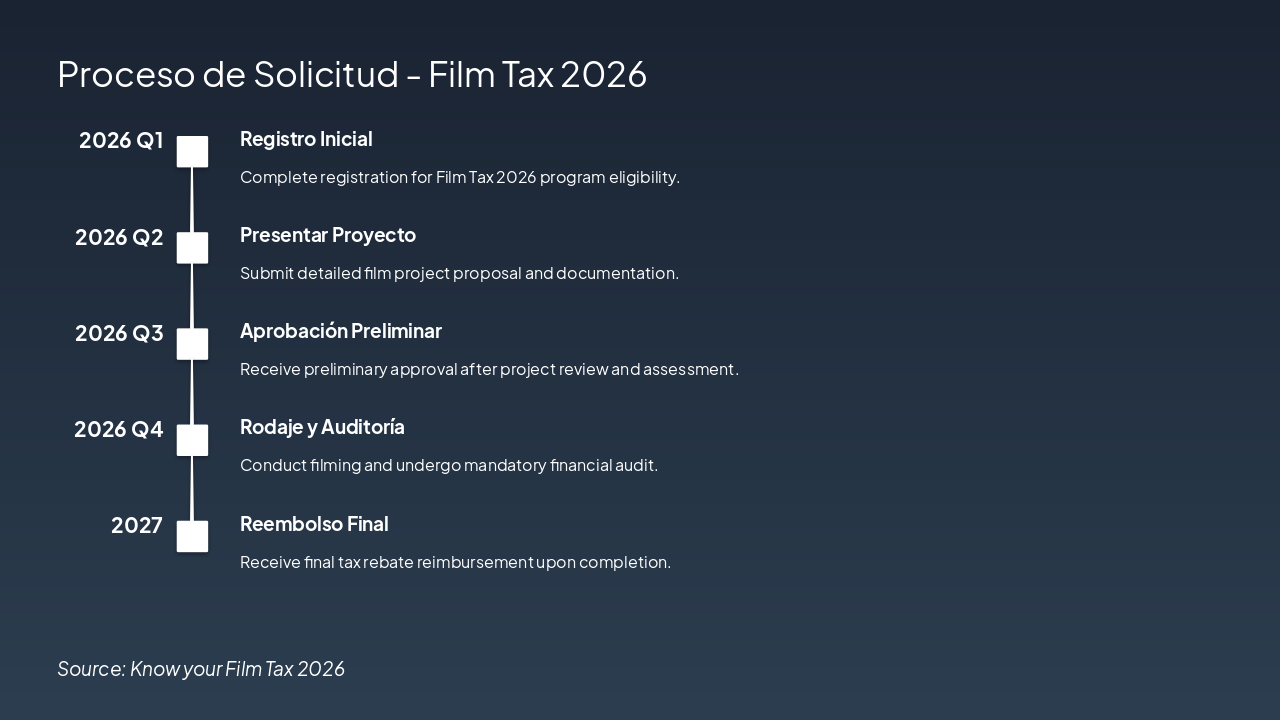Select the 'Submit detailed film project' description
Viewport: 1280px width, 720px height.
coord(459,273)
